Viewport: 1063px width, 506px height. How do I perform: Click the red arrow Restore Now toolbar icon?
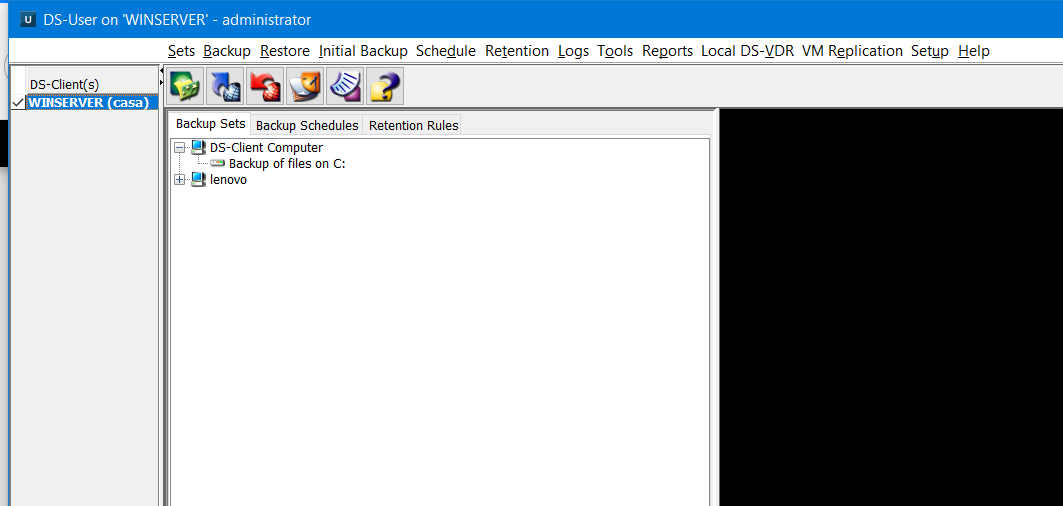(x=265, y=85)
